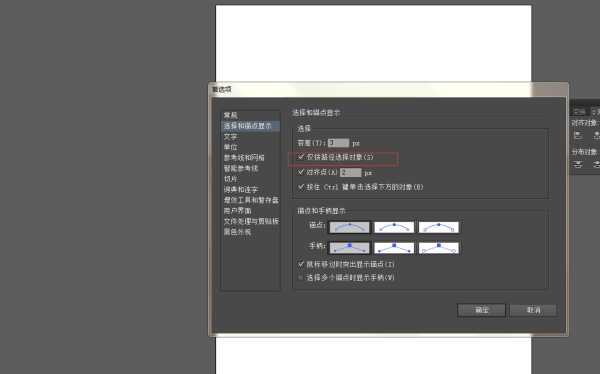
Task: Click first align icon under 对齐对象
Action: (x=578, y=135)
